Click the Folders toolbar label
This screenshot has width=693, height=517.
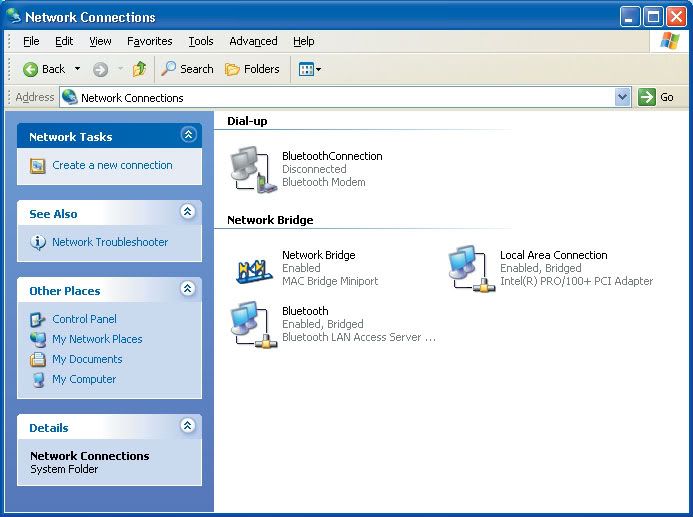point(262,69)
